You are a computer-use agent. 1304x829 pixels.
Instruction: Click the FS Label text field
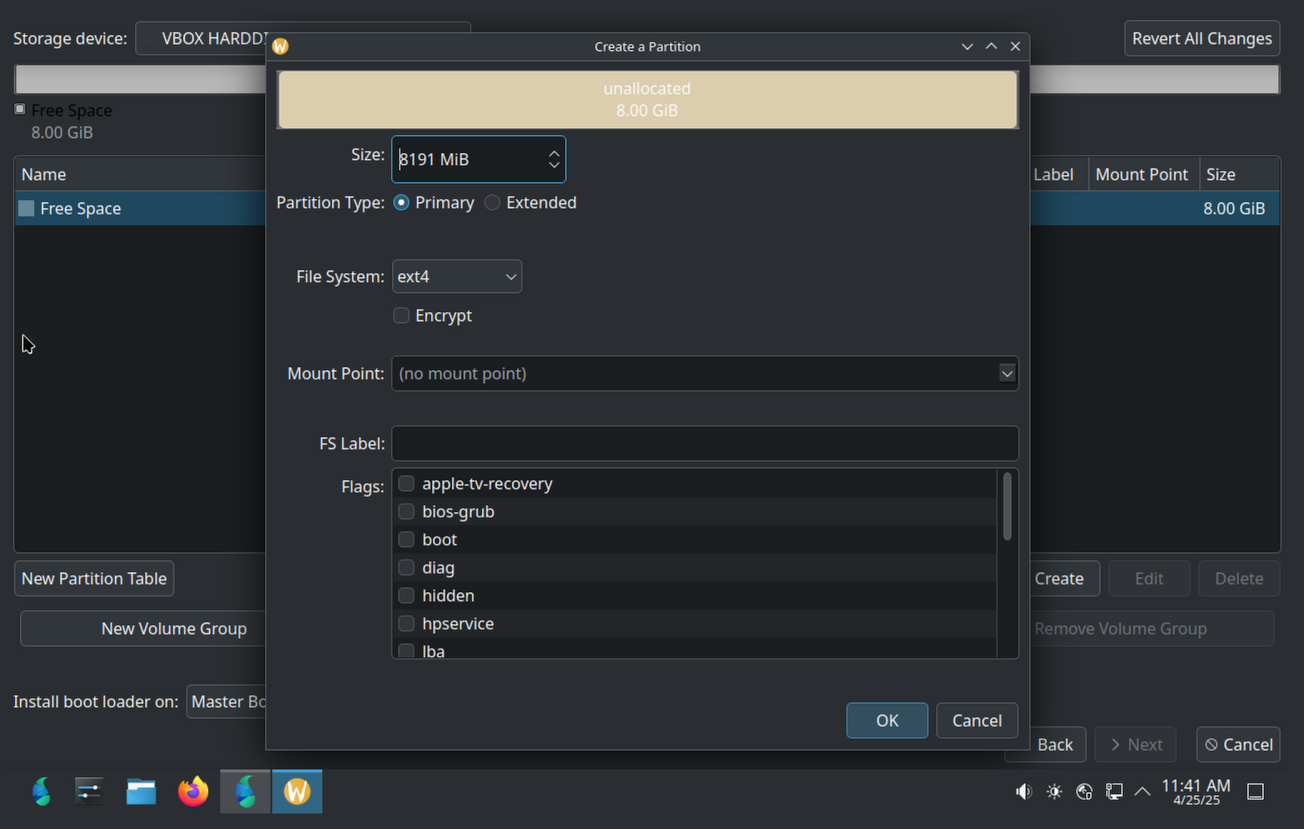[705, 443]
